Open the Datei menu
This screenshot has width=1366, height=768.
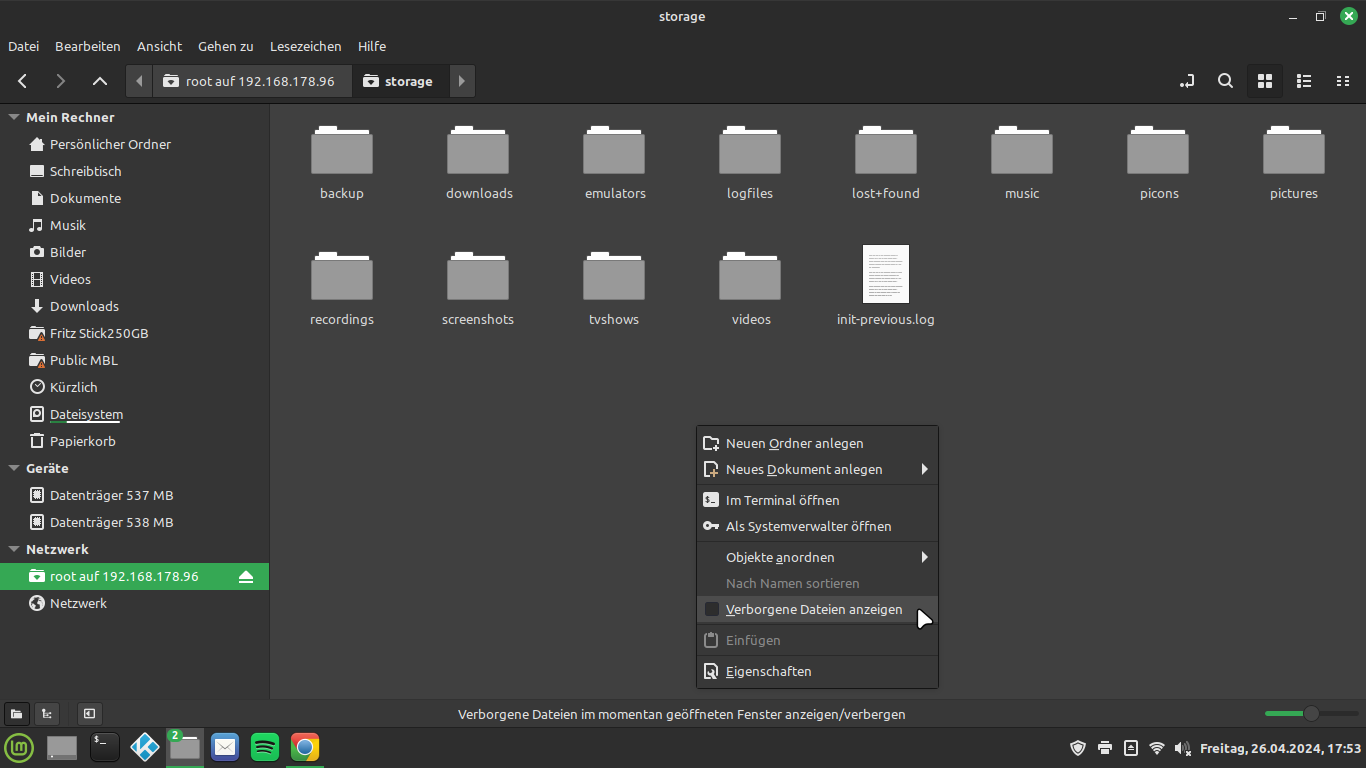pos(23,46)
